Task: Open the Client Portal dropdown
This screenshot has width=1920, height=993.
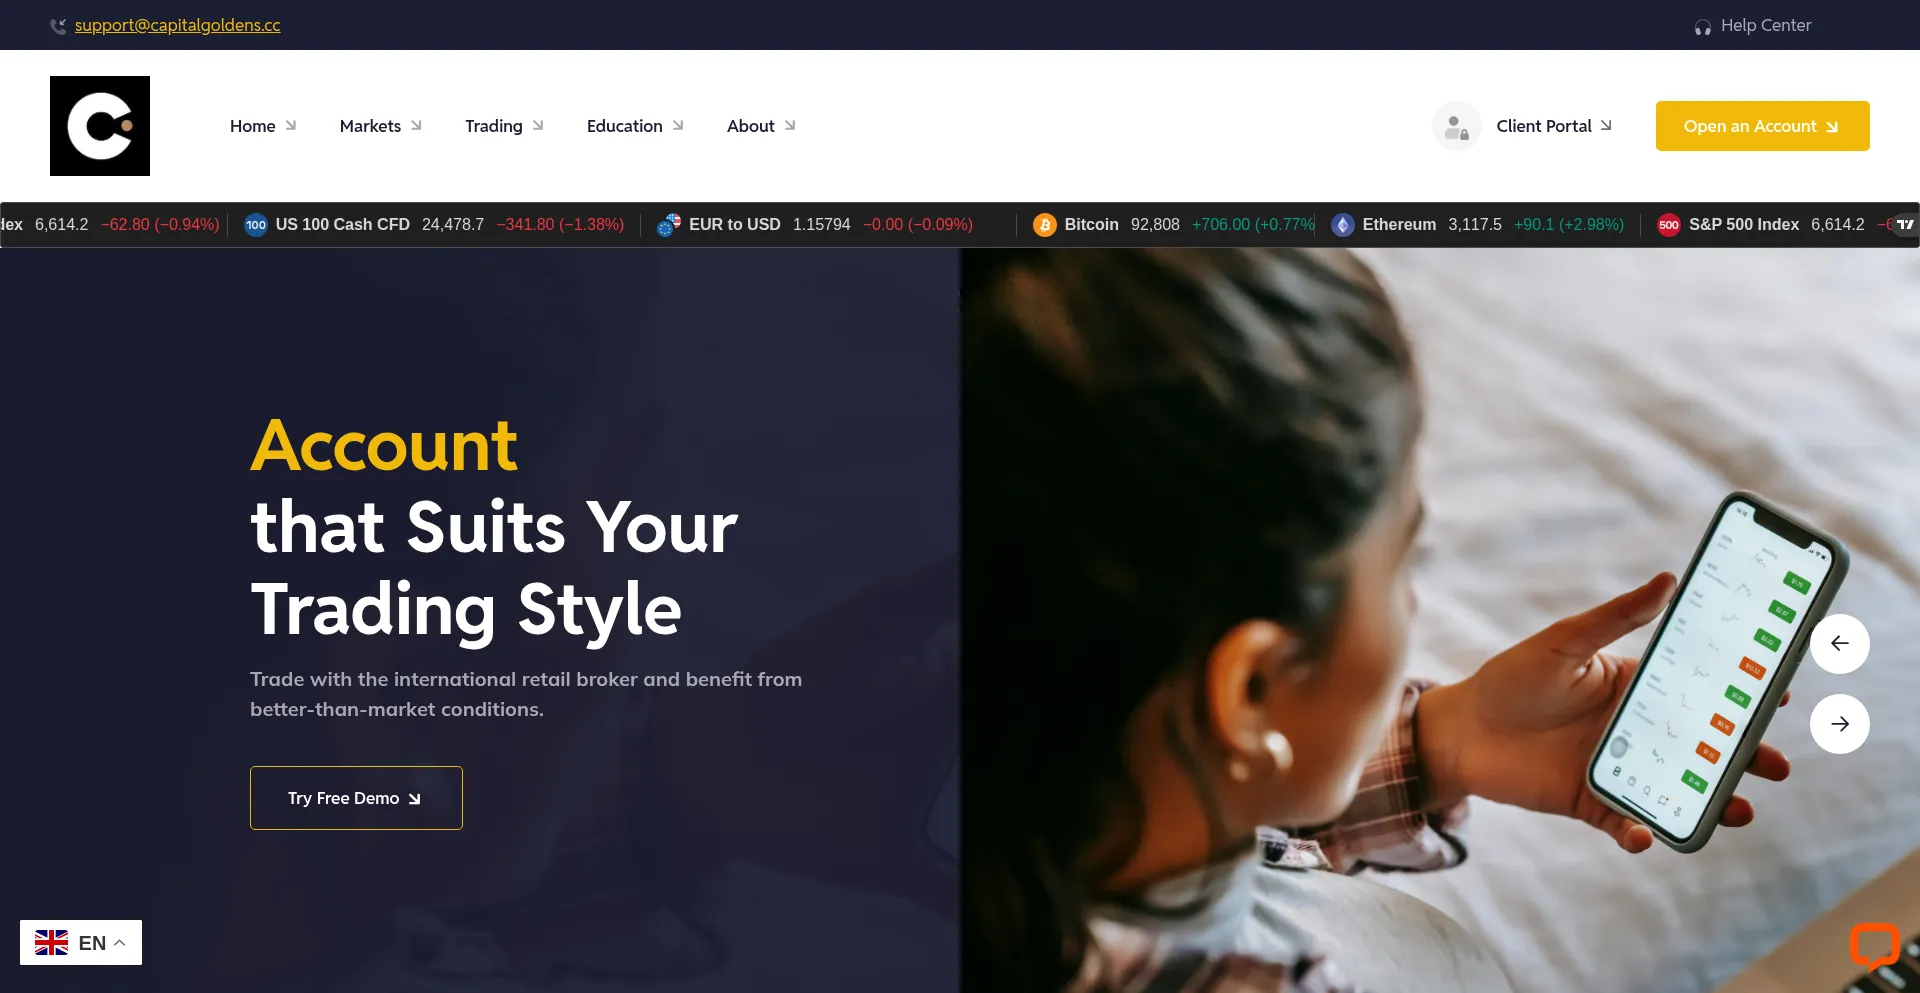Action: tap(1554, 126)
